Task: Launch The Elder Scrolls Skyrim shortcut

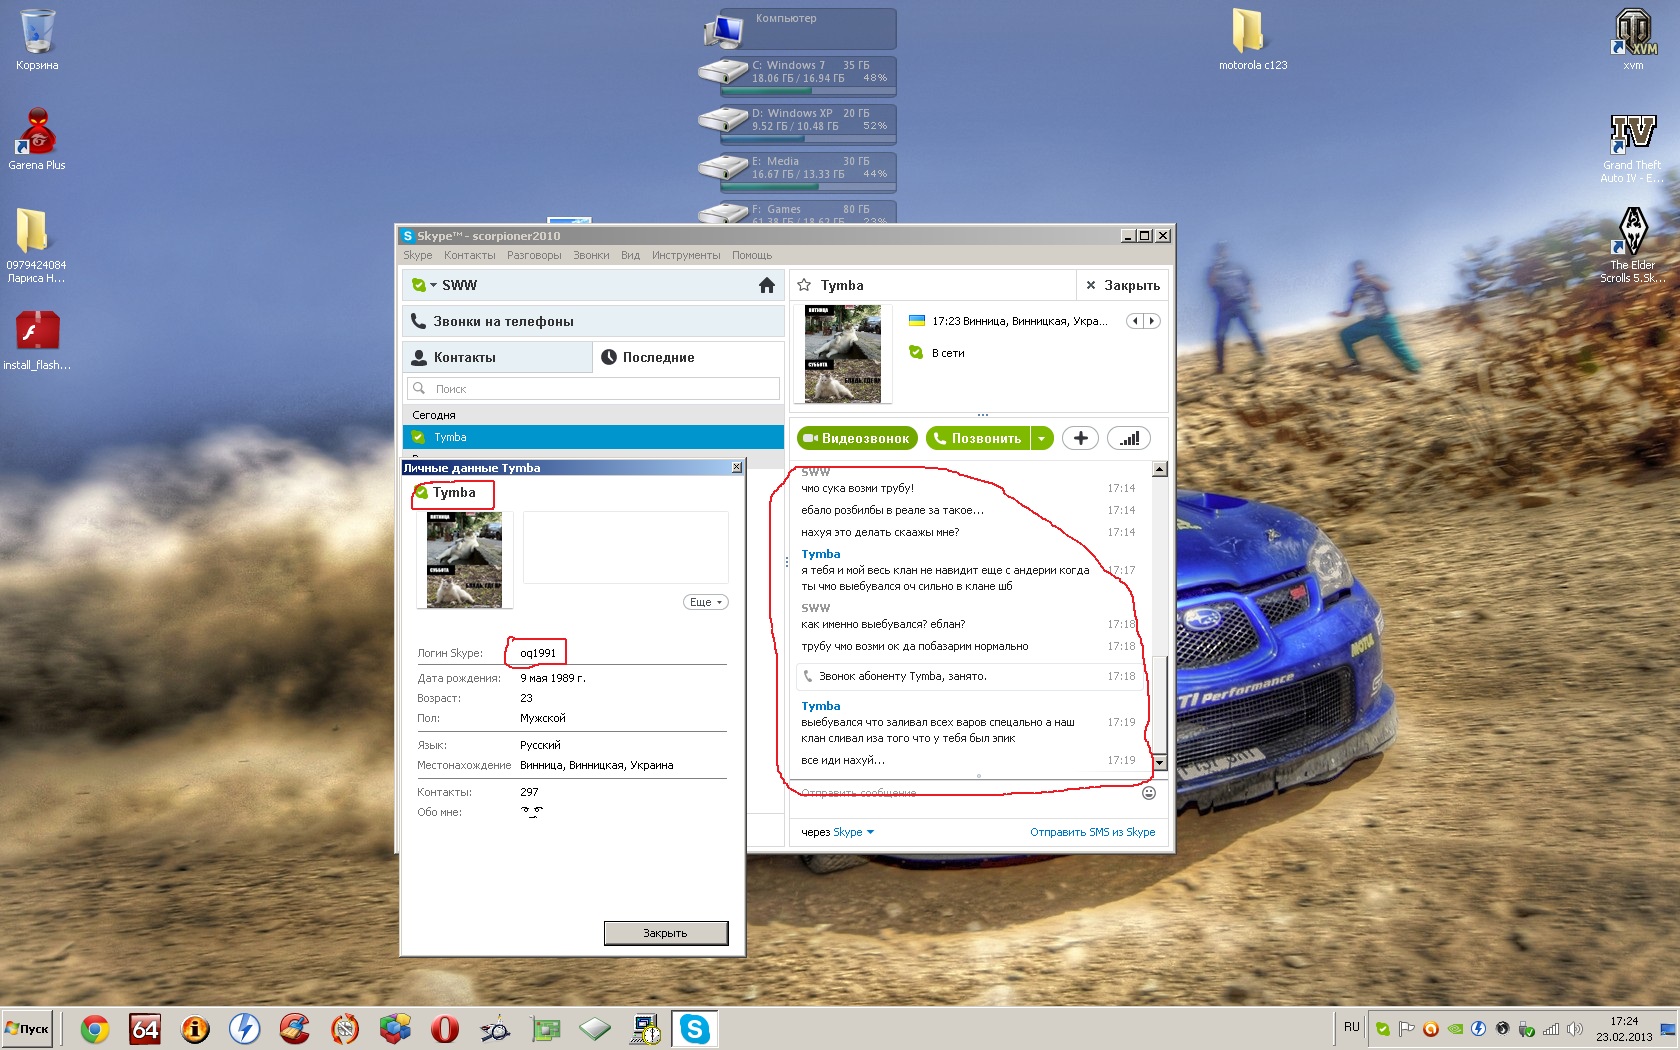Action: (1633, 246)
